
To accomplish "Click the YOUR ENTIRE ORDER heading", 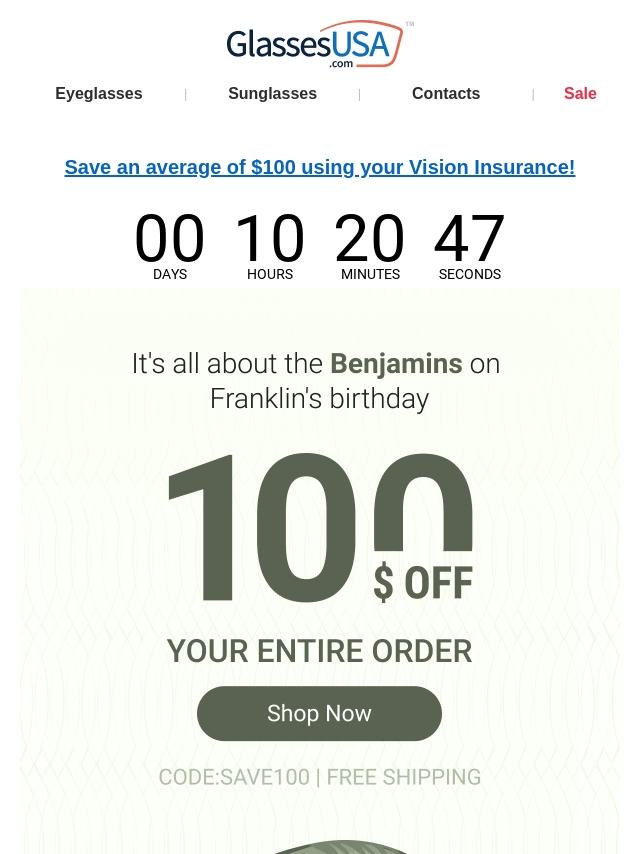I will [x=320, y=651].
